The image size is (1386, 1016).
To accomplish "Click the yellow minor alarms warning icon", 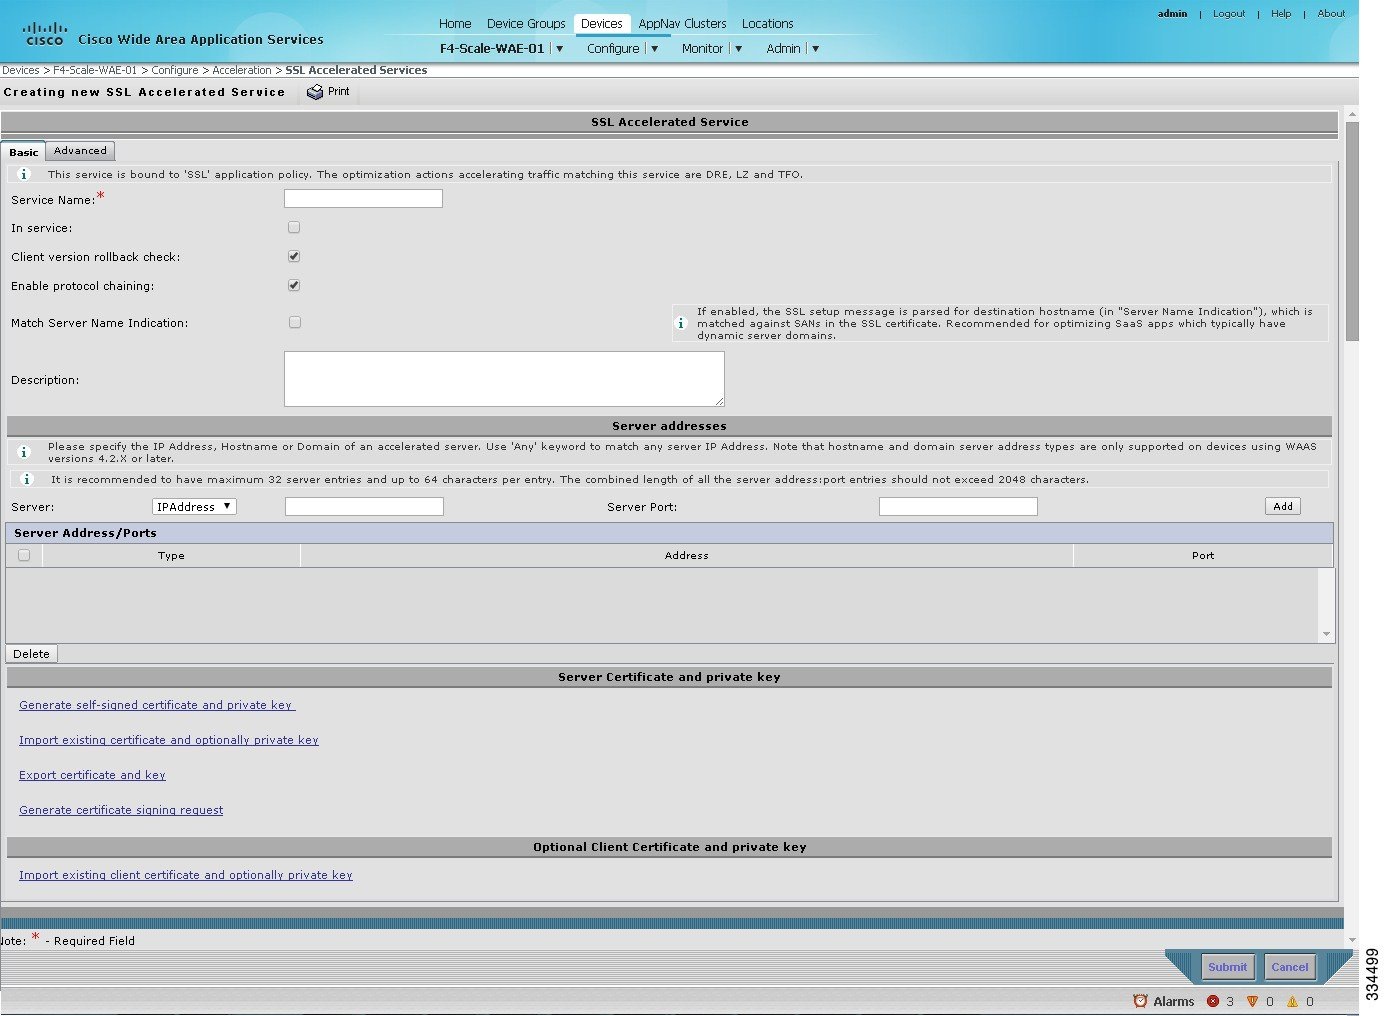I will pos(1292,1001).
